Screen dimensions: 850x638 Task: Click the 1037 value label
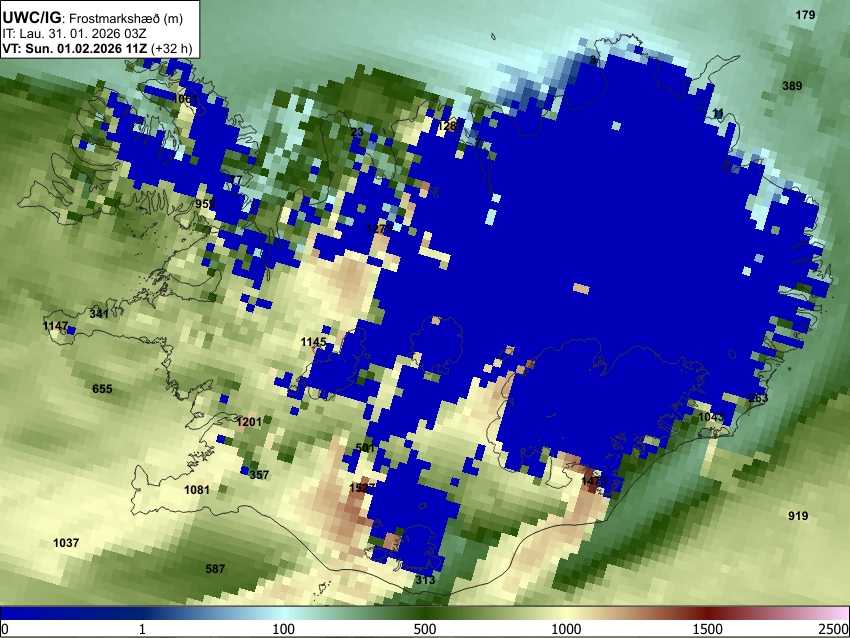66,543
